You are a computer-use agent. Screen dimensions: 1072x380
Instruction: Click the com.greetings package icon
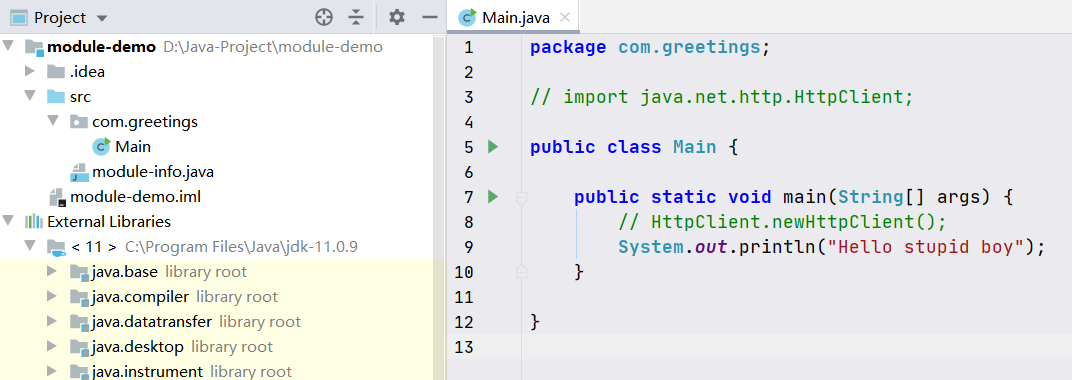(x=79, y=122)
